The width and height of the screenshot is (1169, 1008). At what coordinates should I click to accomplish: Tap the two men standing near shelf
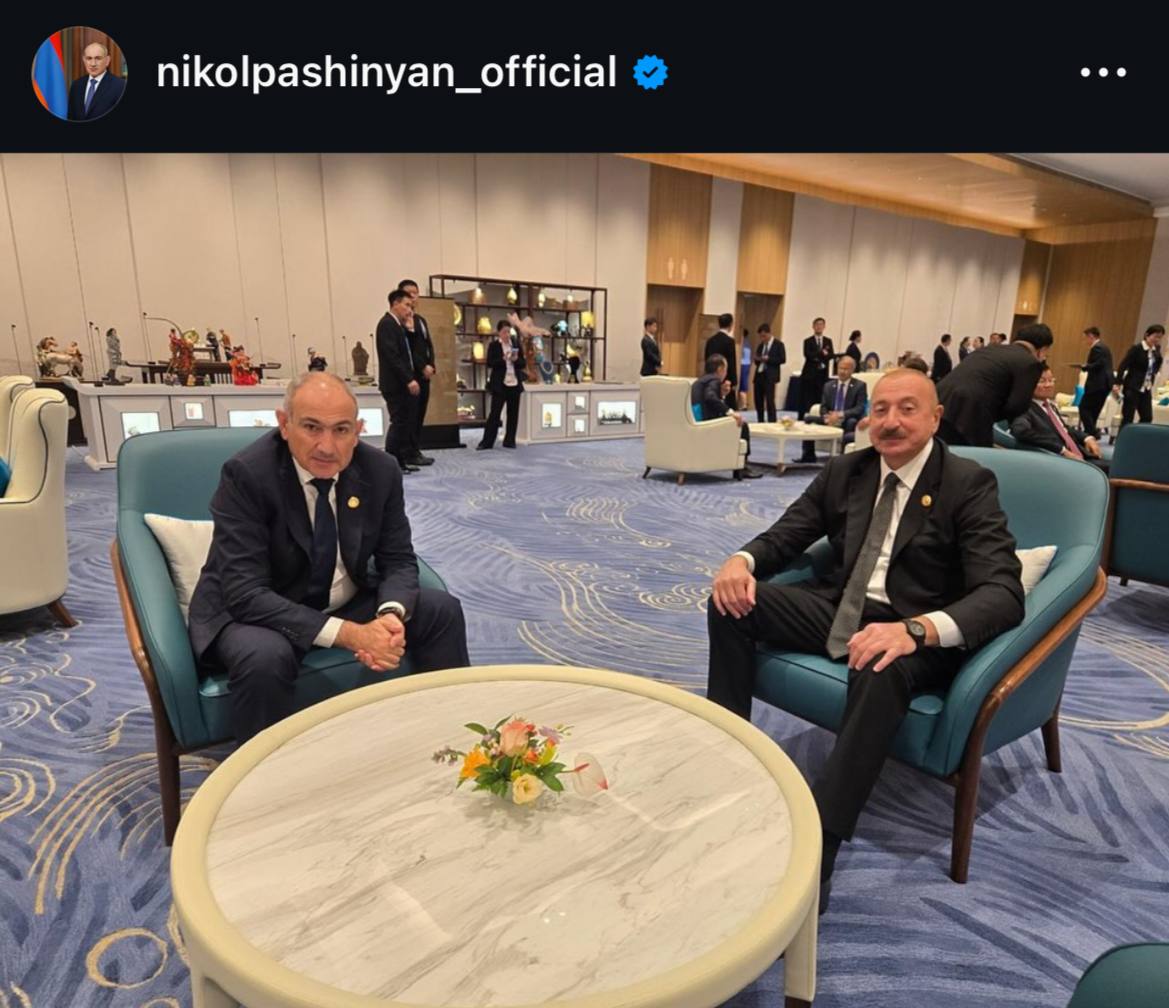405,374
